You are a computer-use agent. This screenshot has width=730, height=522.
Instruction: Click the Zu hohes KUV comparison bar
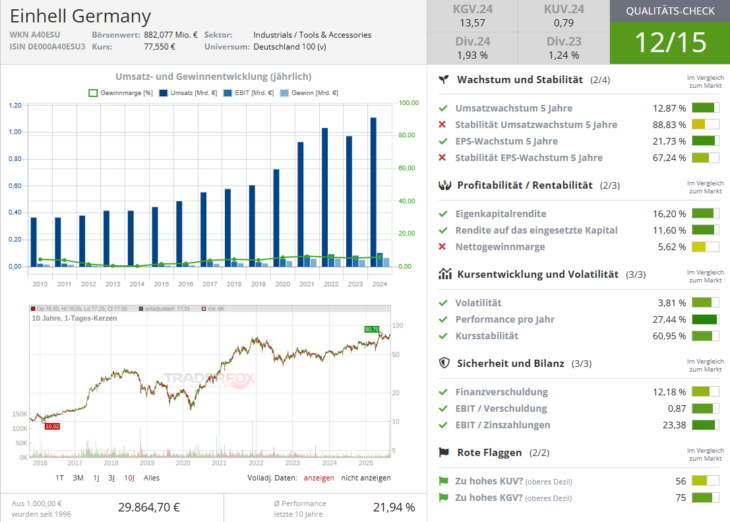705,481
